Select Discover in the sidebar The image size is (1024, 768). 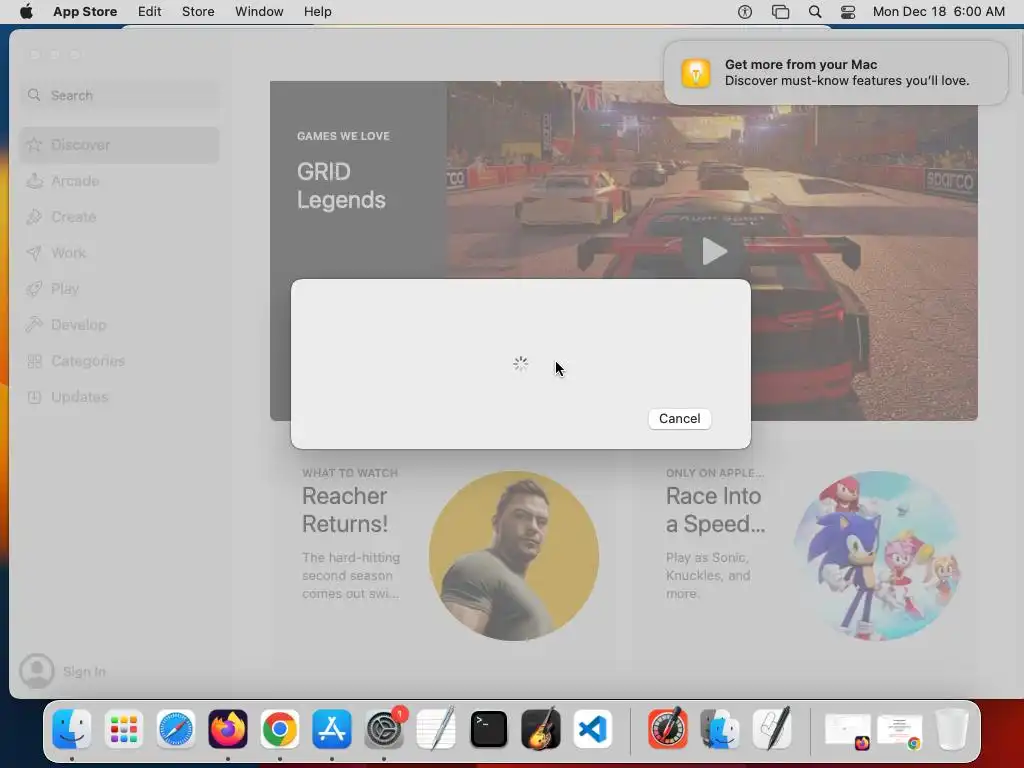coord(120,145)
